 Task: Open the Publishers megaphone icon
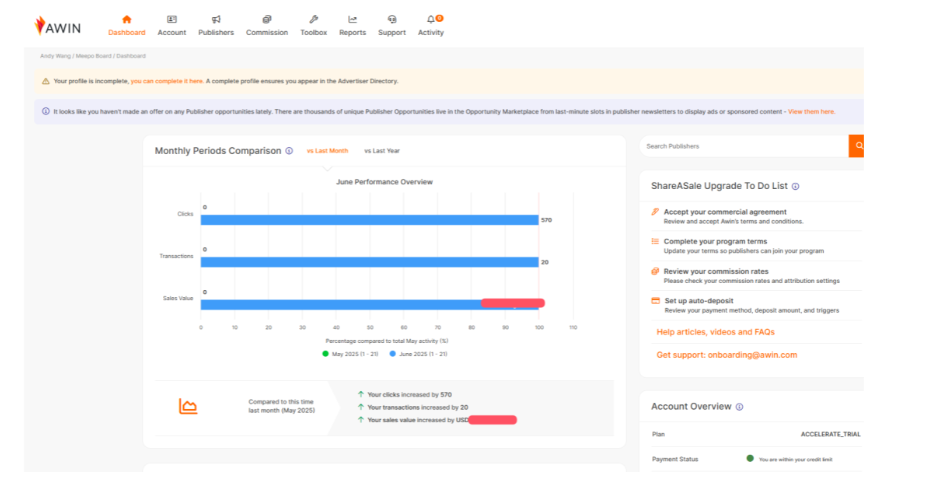(216, 19)
